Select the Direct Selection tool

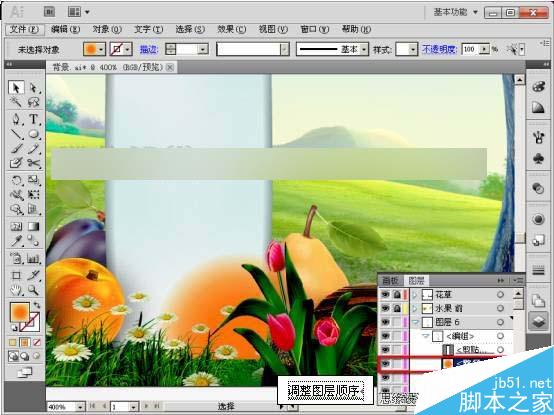point(34,88)
